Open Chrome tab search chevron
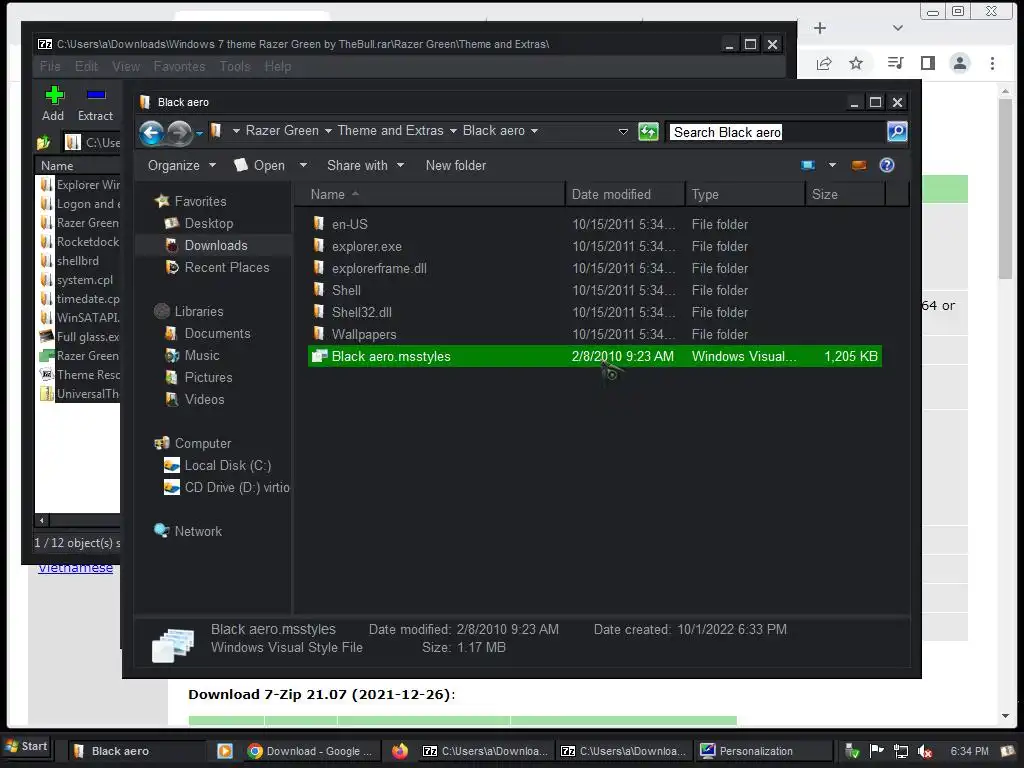1024x768 pixels. [898, 28]
